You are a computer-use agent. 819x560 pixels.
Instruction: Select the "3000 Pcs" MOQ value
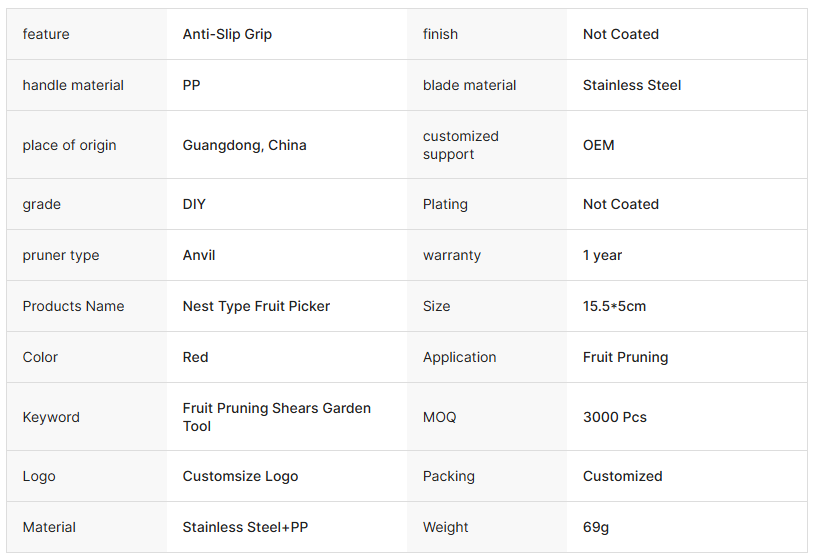(614, 417)
